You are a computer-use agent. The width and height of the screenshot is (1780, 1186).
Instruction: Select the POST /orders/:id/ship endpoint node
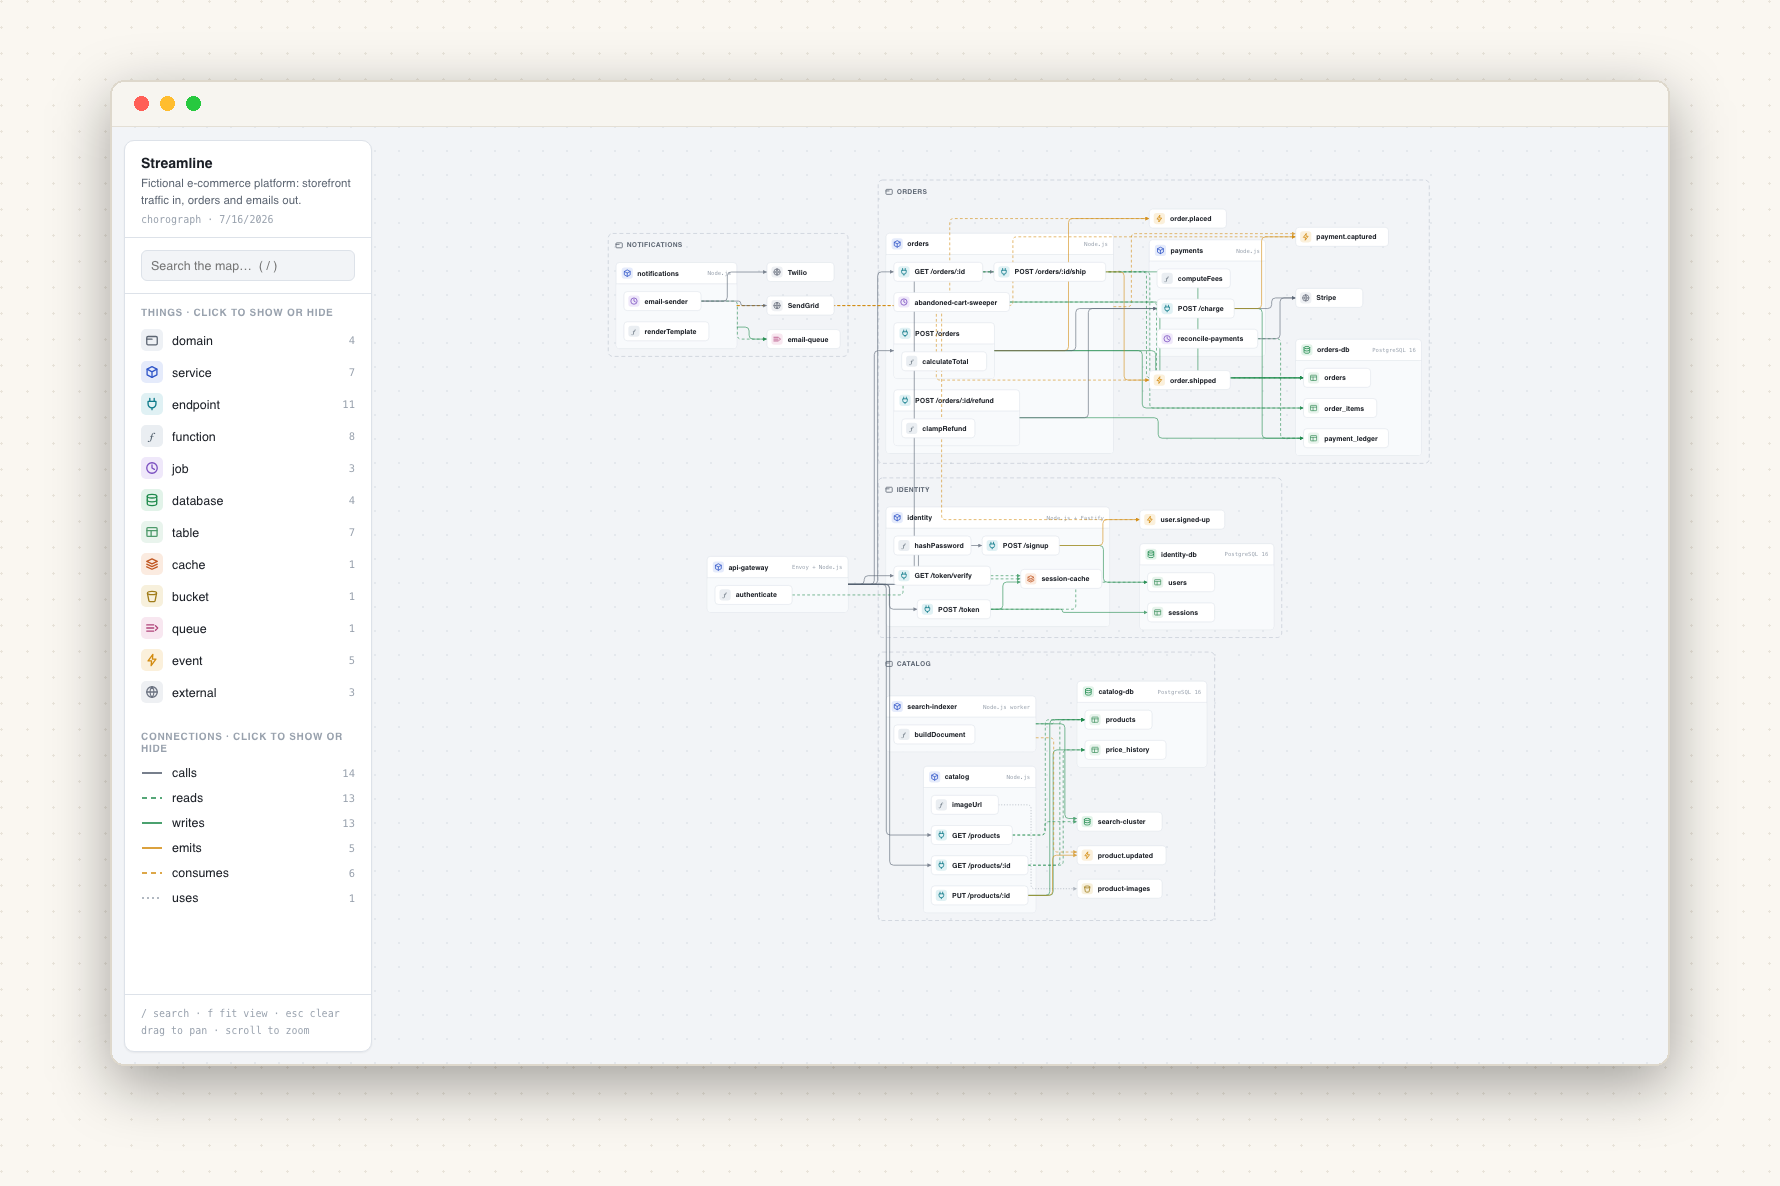pyautogui.click(x=1049, y=272)
